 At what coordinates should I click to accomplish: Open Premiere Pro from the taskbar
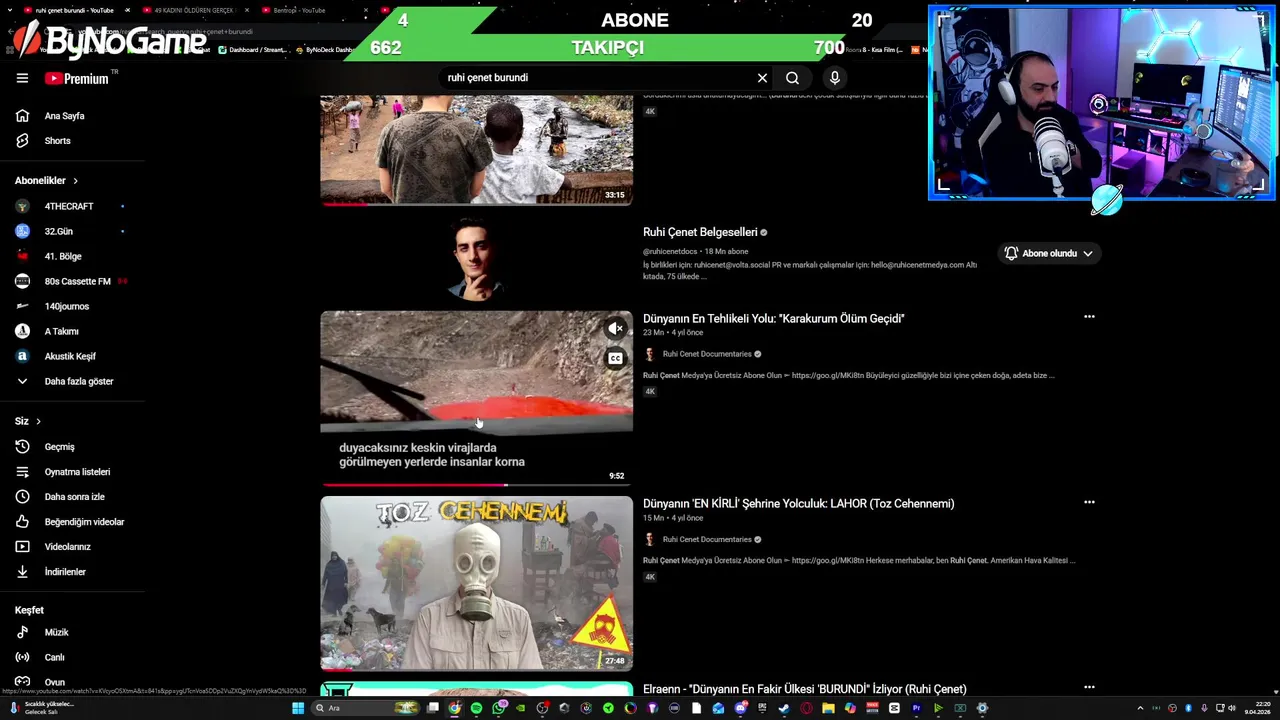(916, 708)
